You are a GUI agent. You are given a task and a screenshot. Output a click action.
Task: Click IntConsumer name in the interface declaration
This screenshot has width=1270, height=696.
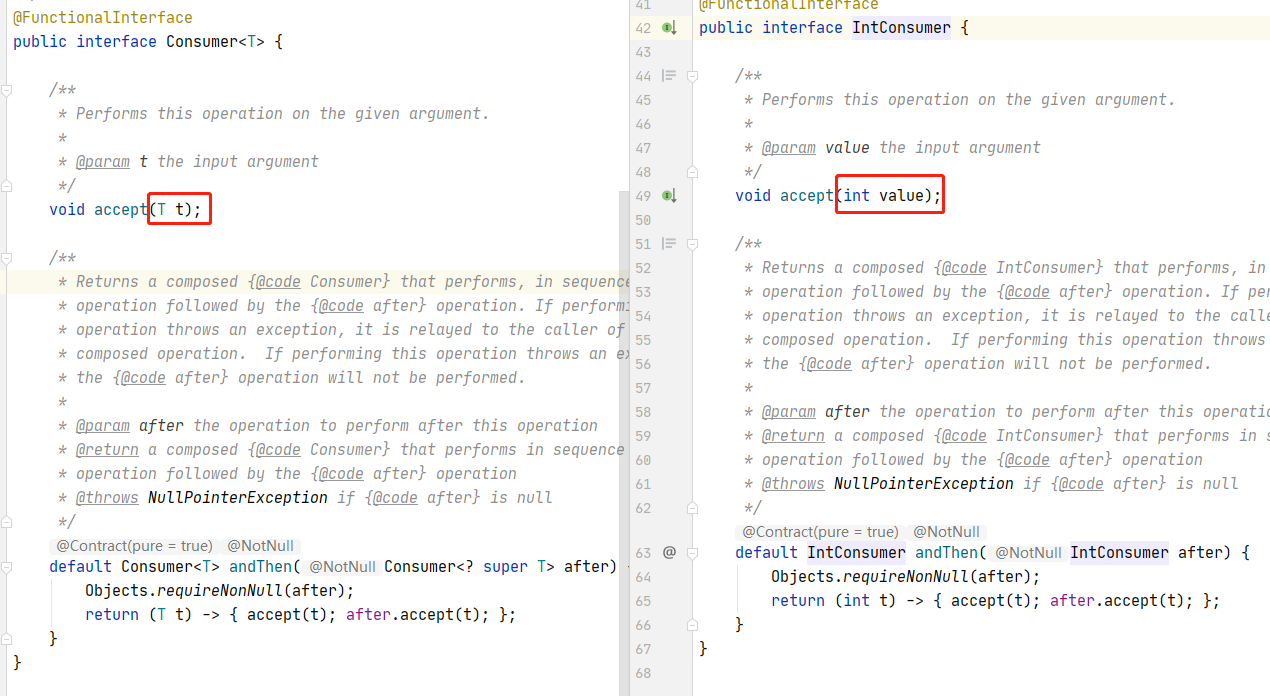click(x=901, y=28)
